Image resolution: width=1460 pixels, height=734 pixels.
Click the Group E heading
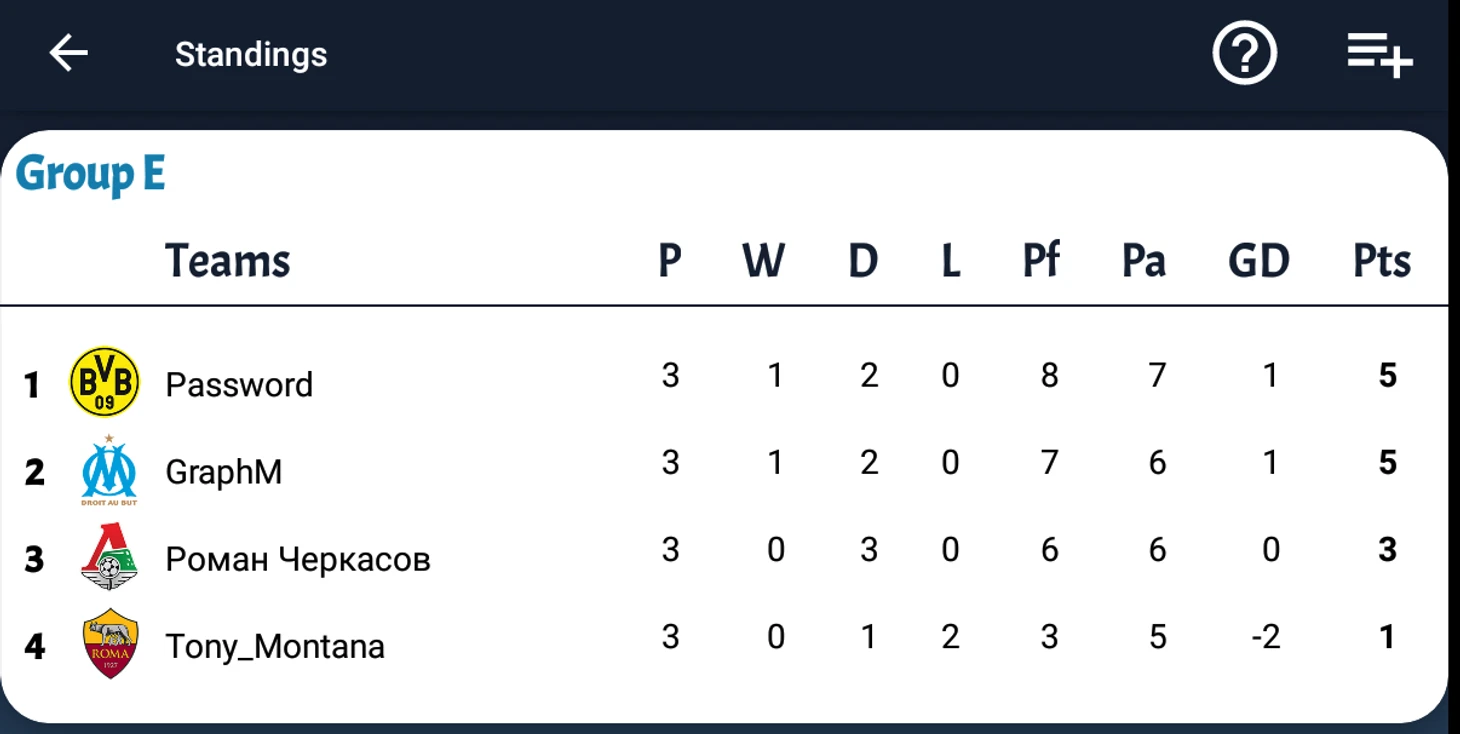pyautogui.click(x=90, y=174)
